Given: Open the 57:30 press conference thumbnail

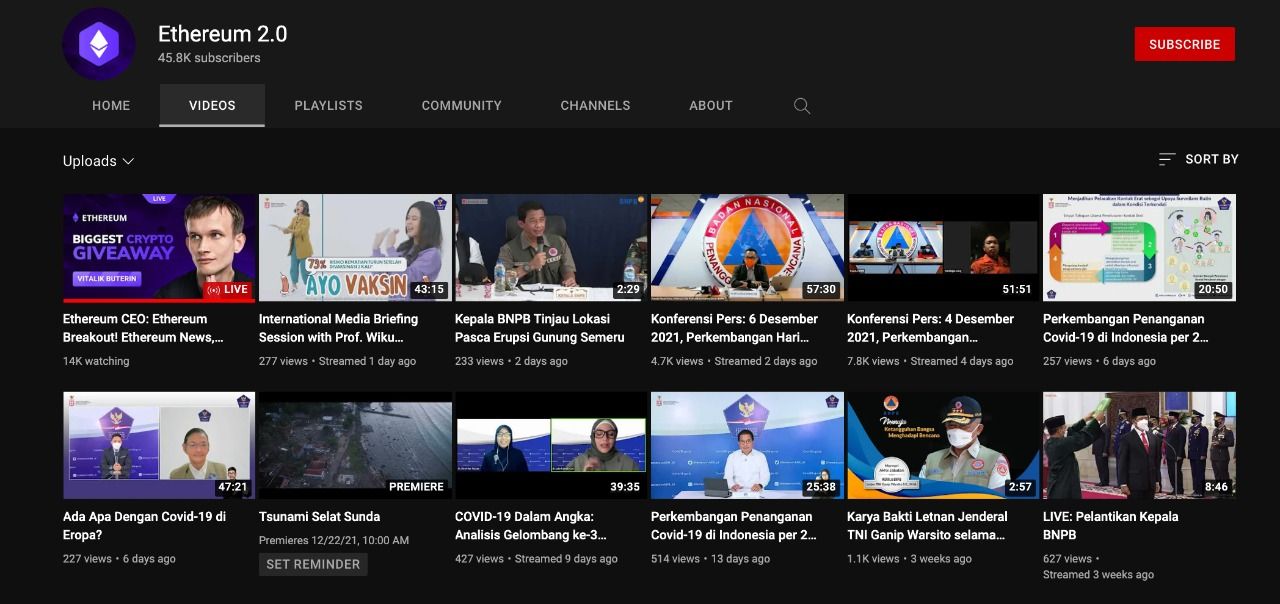Looking at the screenshot, I should click(x=747, y=248).
